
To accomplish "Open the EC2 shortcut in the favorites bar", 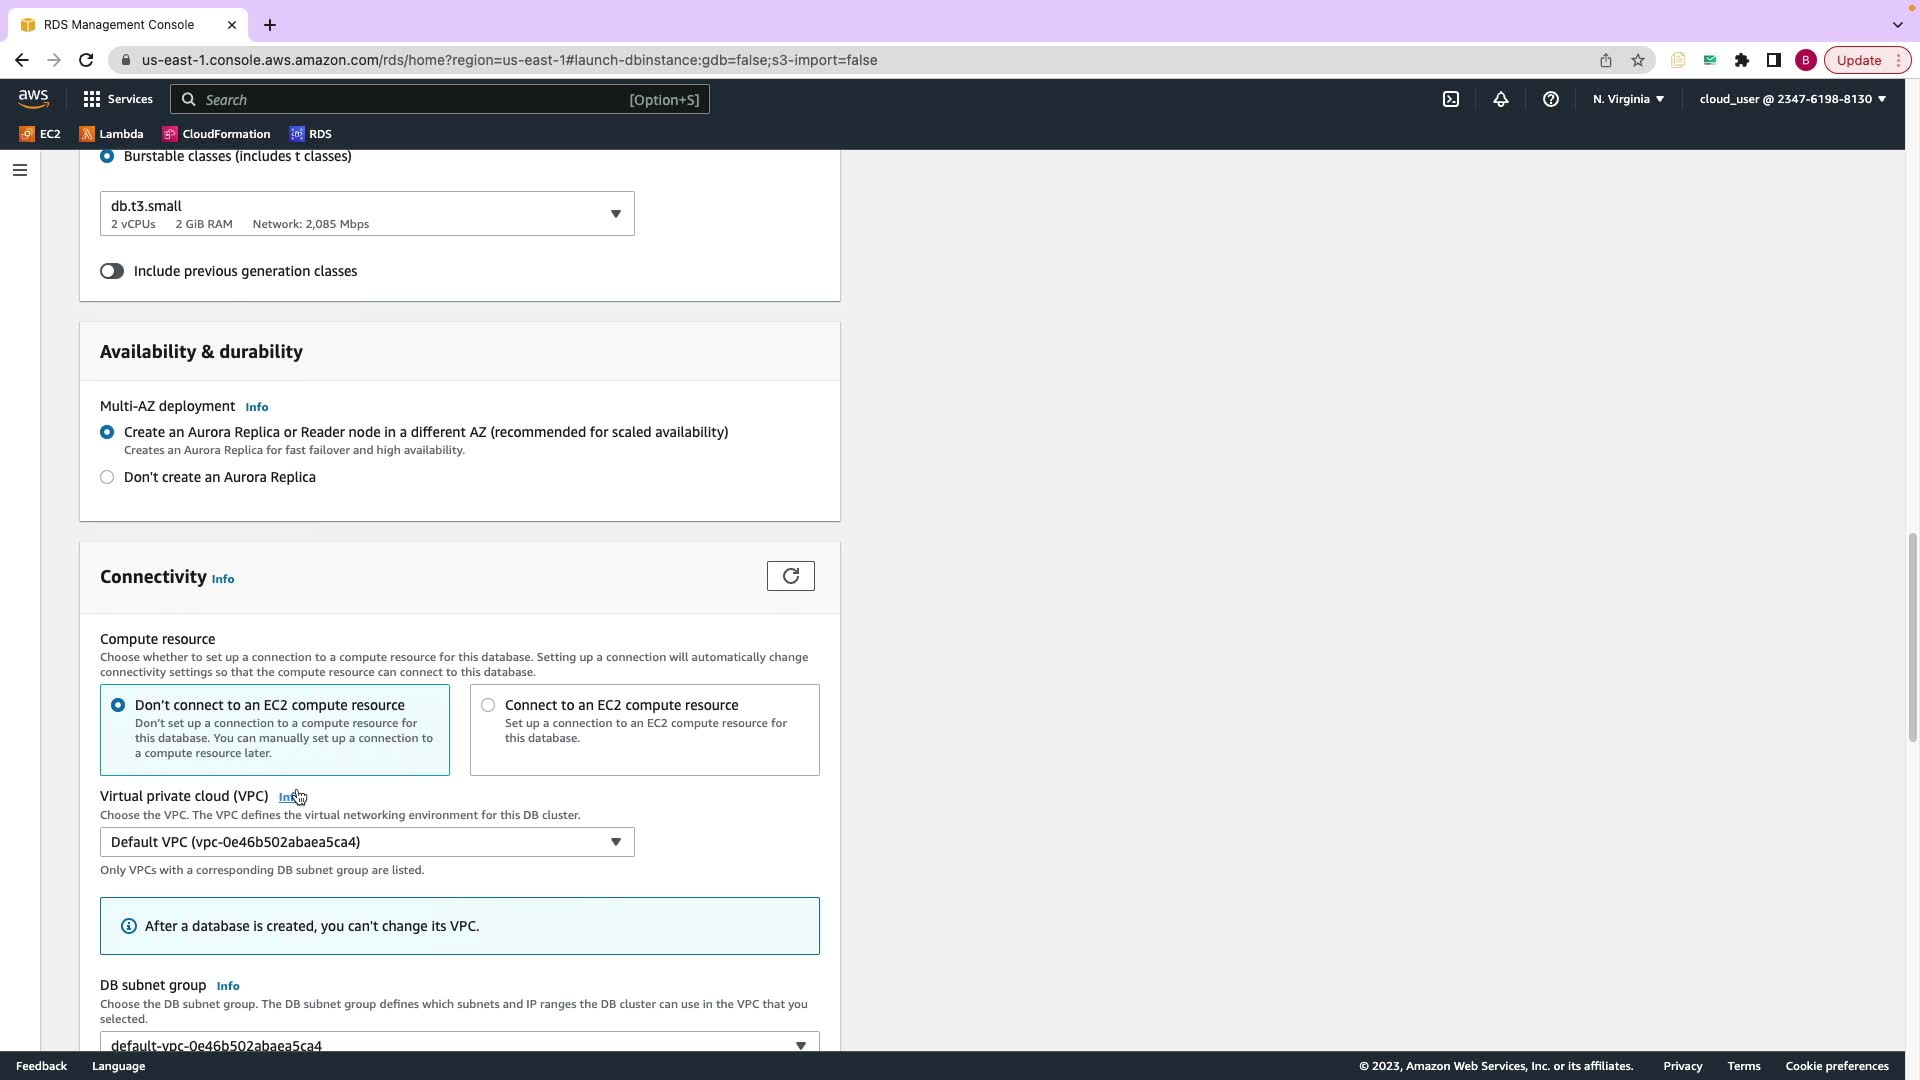I will point(40,134).
